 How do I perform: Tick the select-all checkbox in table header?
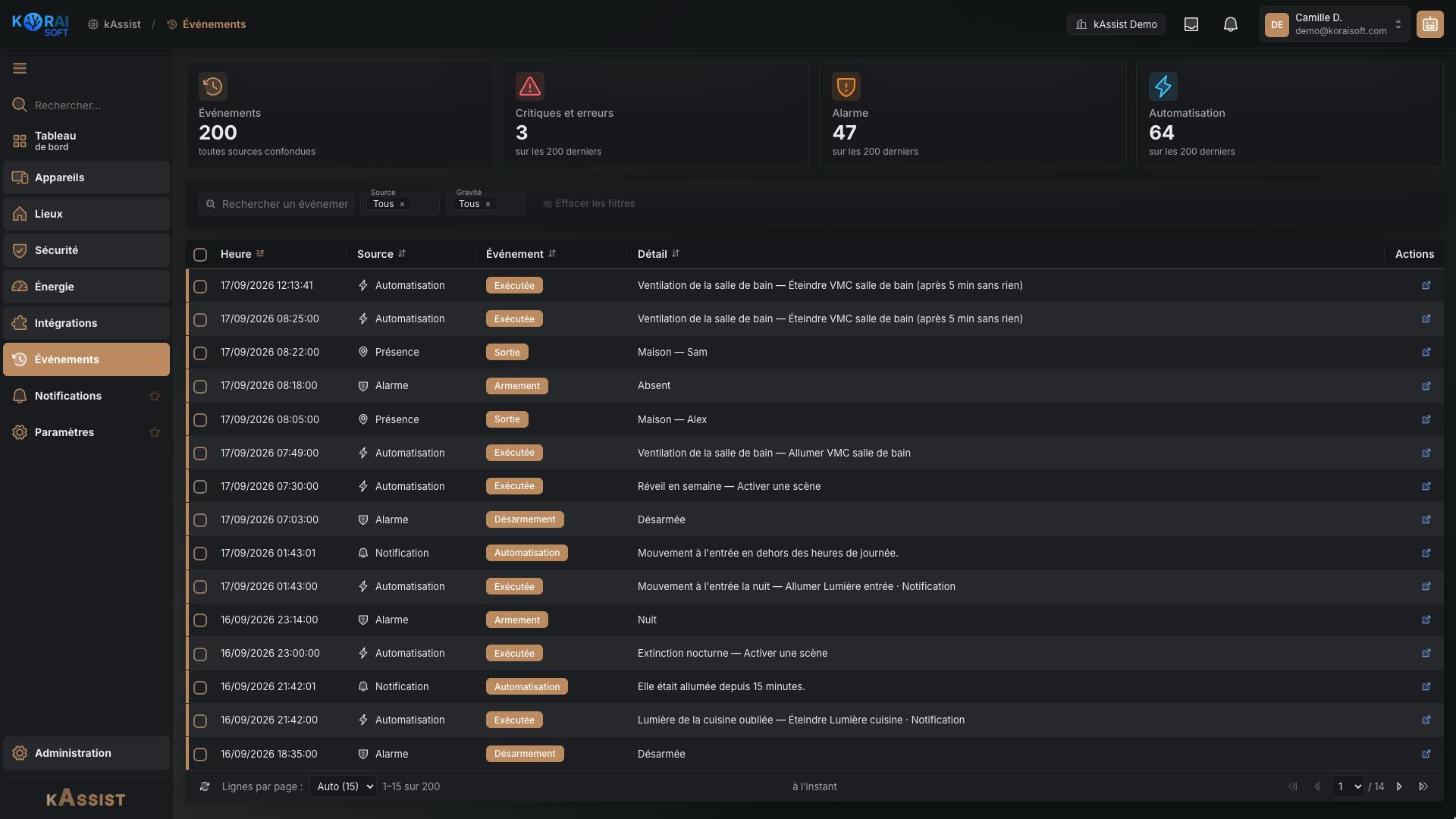coord(200,255)
